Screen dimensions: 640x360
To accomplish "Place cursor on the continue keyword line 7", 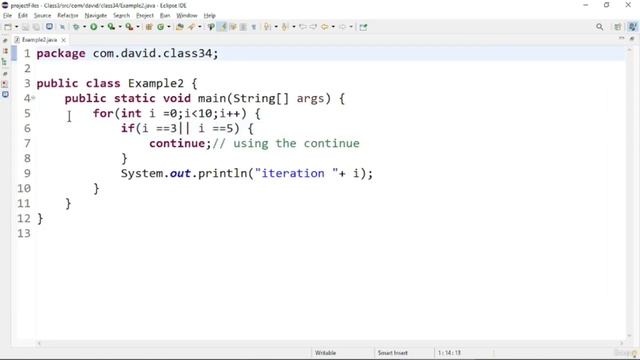I will pos(177,143).
